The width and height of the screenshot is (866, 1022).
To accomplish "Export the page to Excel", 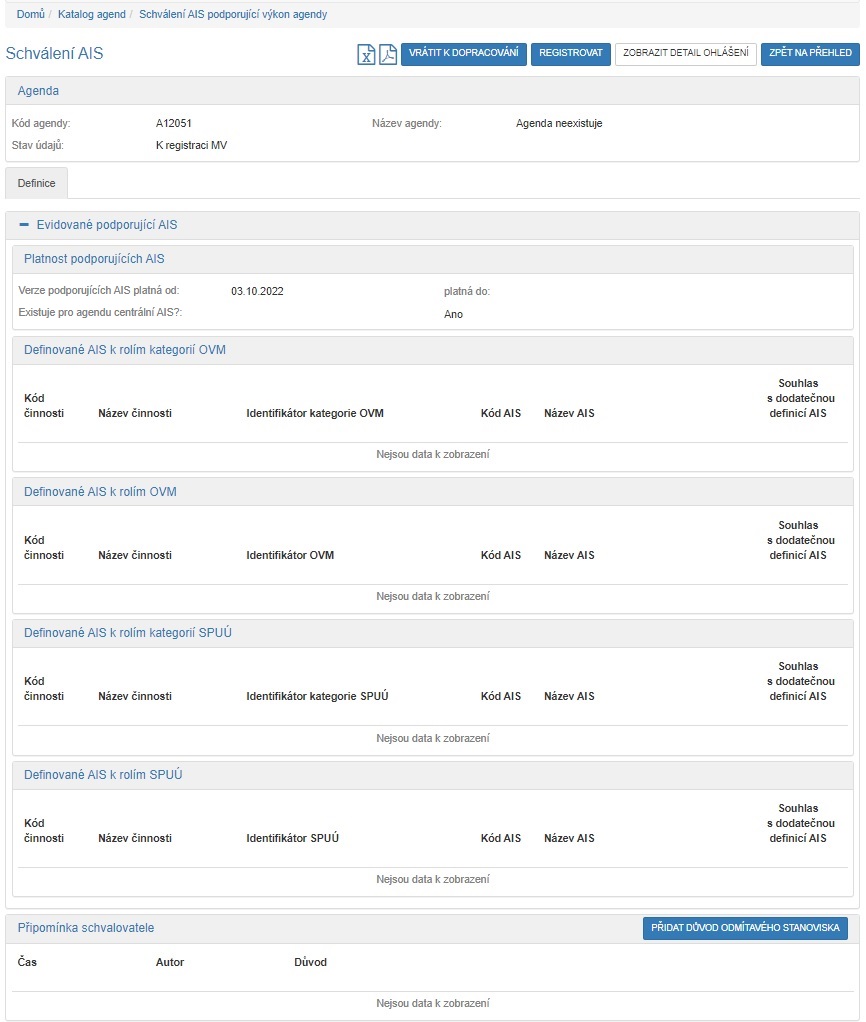I will point(366,54).
